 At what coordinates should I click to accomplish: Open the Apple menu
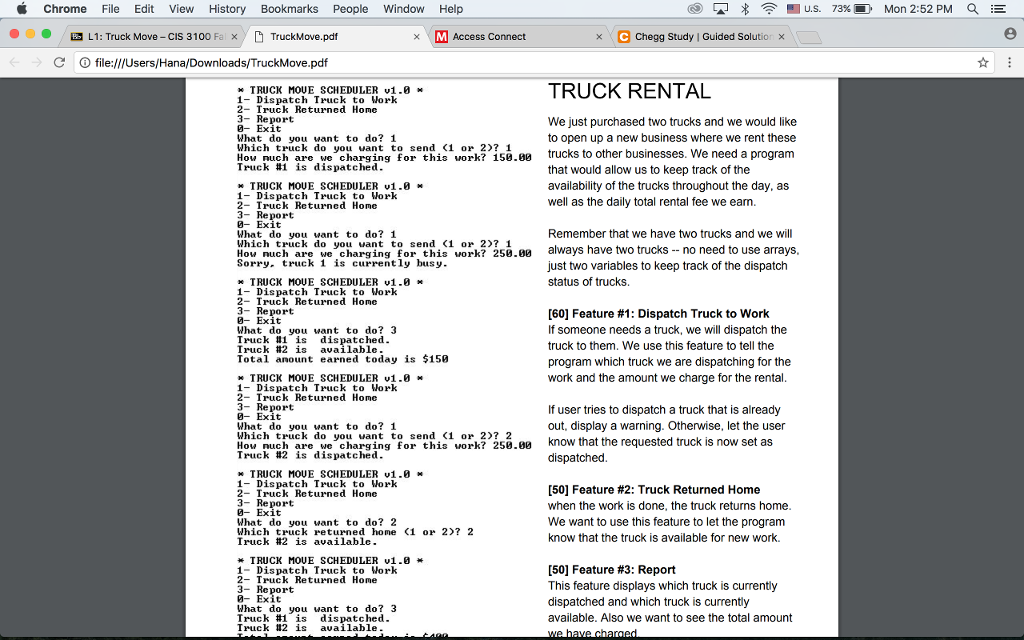click(x=22, y=8)
